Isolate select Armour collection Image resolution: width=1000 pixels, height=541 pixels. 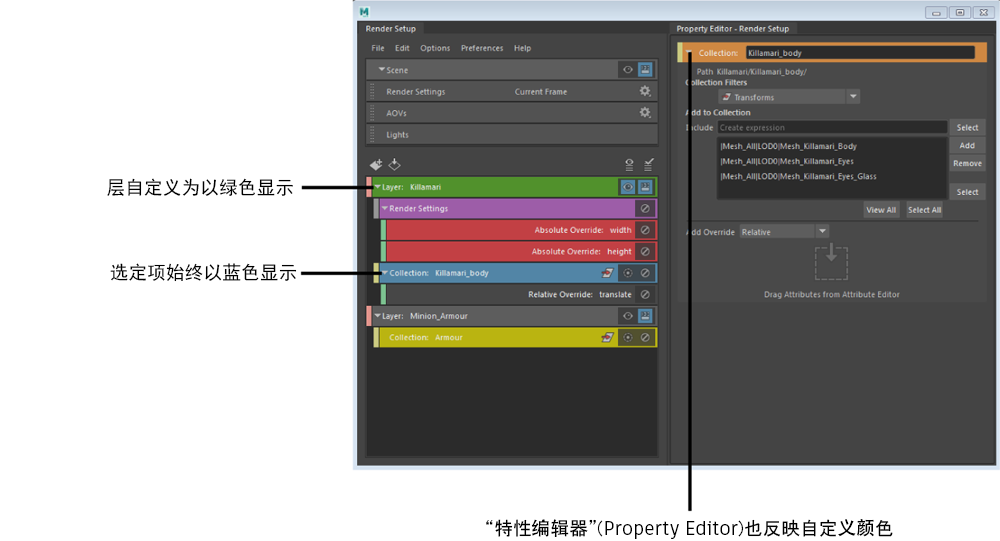pyautogui.click(x=628, y=337)
